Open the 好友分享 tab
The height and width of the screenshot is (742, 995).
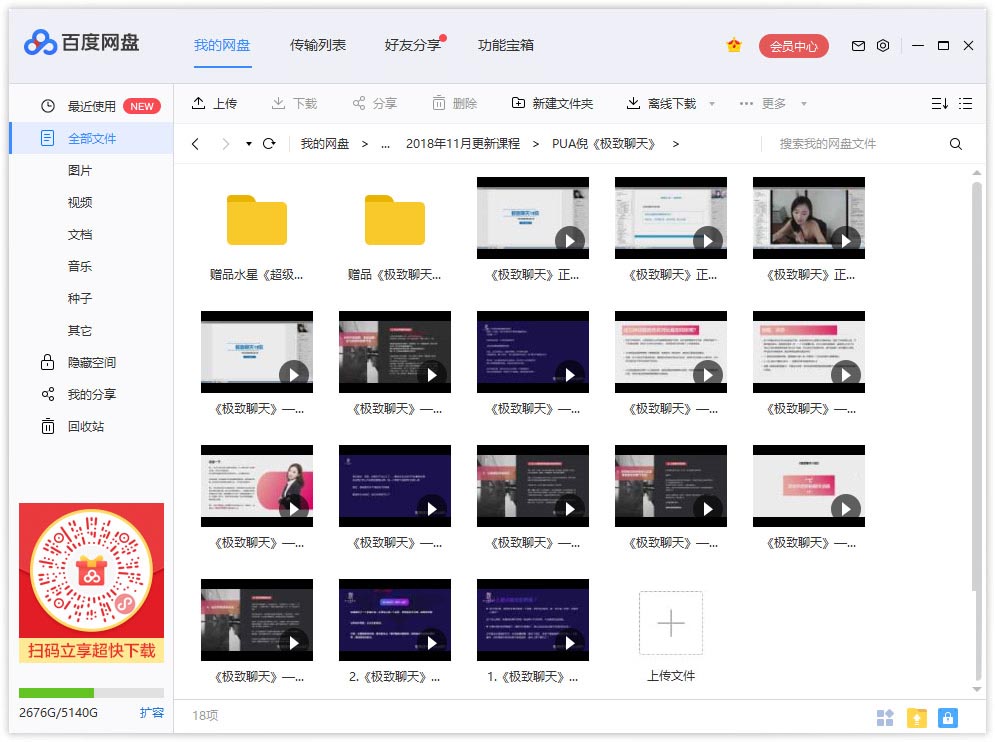412,45
